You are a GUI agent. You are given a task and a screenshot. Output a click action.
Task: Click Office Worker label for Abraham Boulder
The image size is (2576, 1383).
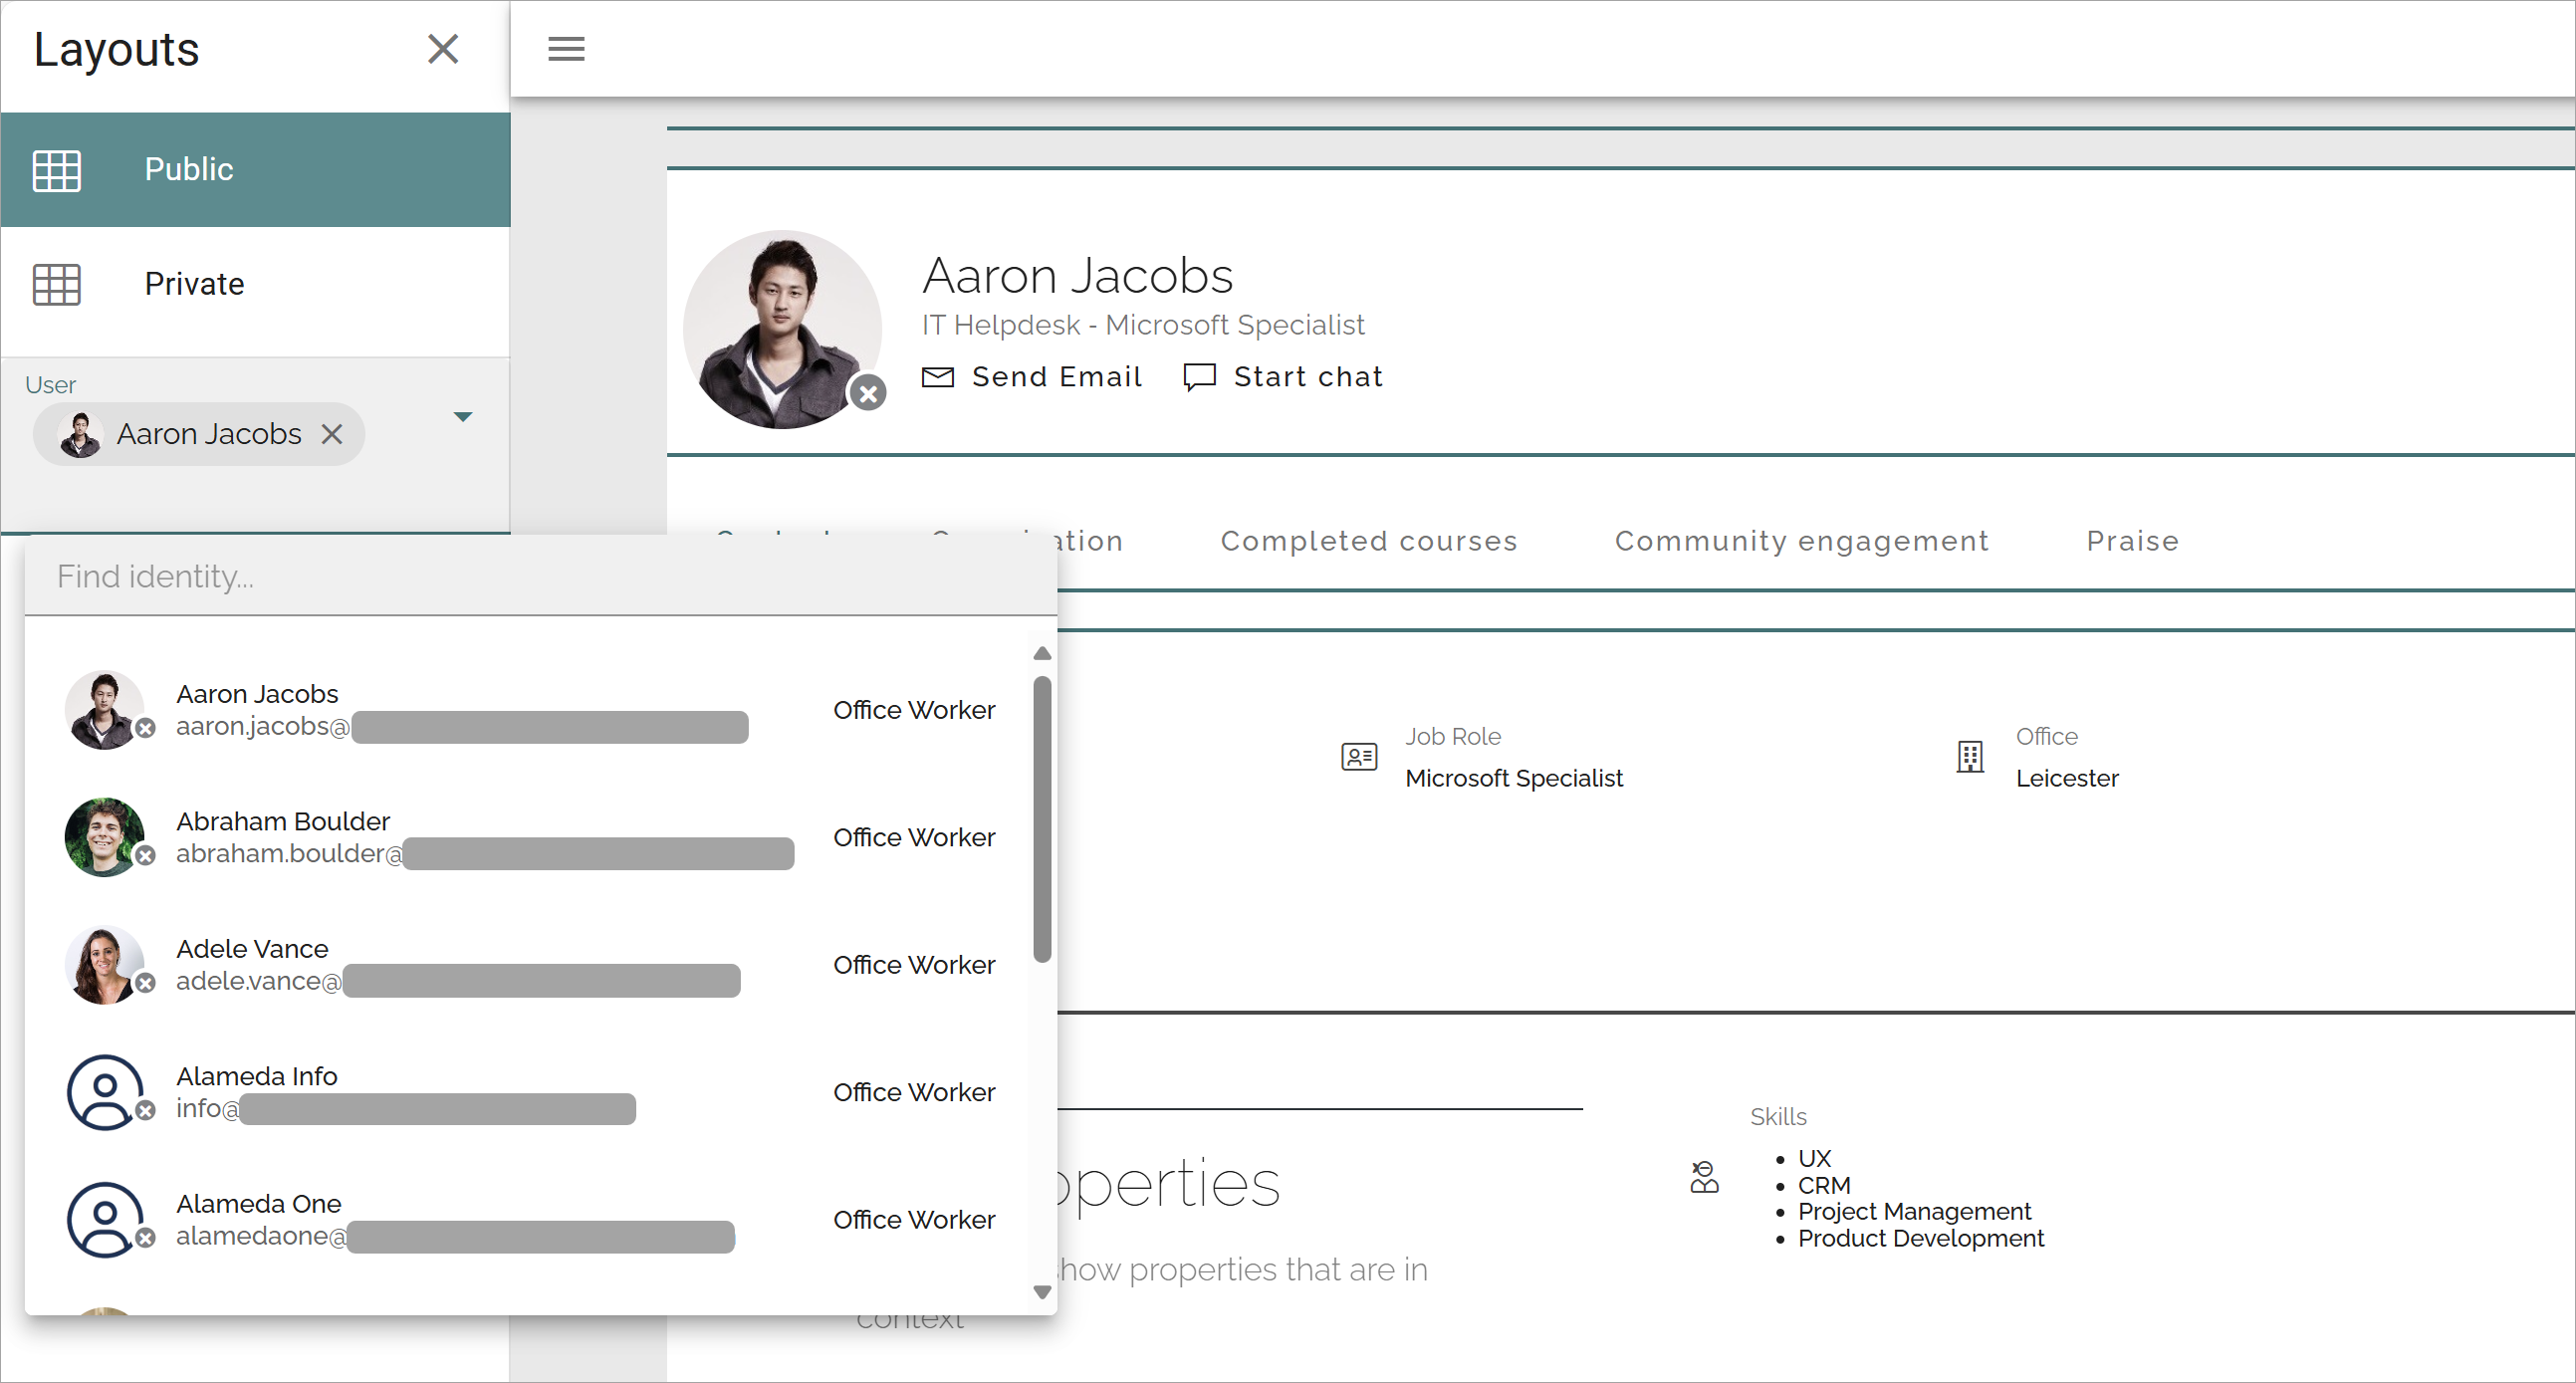point(914,837)
